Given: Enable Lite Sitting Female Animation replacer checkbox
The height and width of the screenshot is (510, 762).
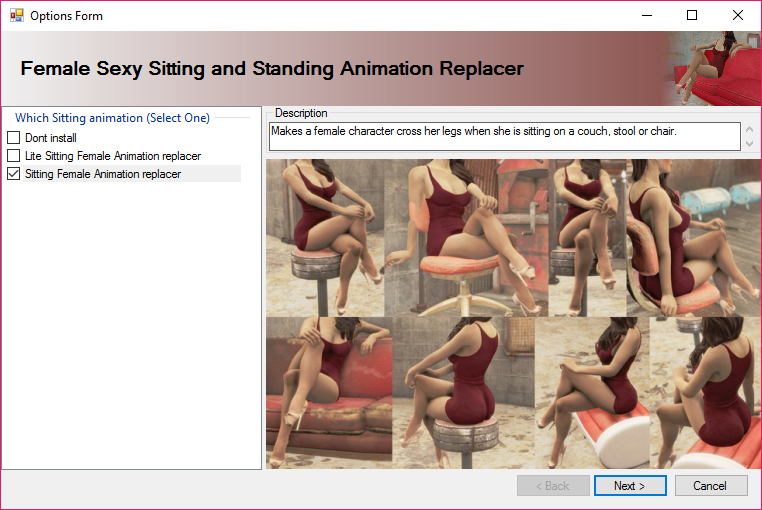Looking at the screenshot, I should [14, 156].
